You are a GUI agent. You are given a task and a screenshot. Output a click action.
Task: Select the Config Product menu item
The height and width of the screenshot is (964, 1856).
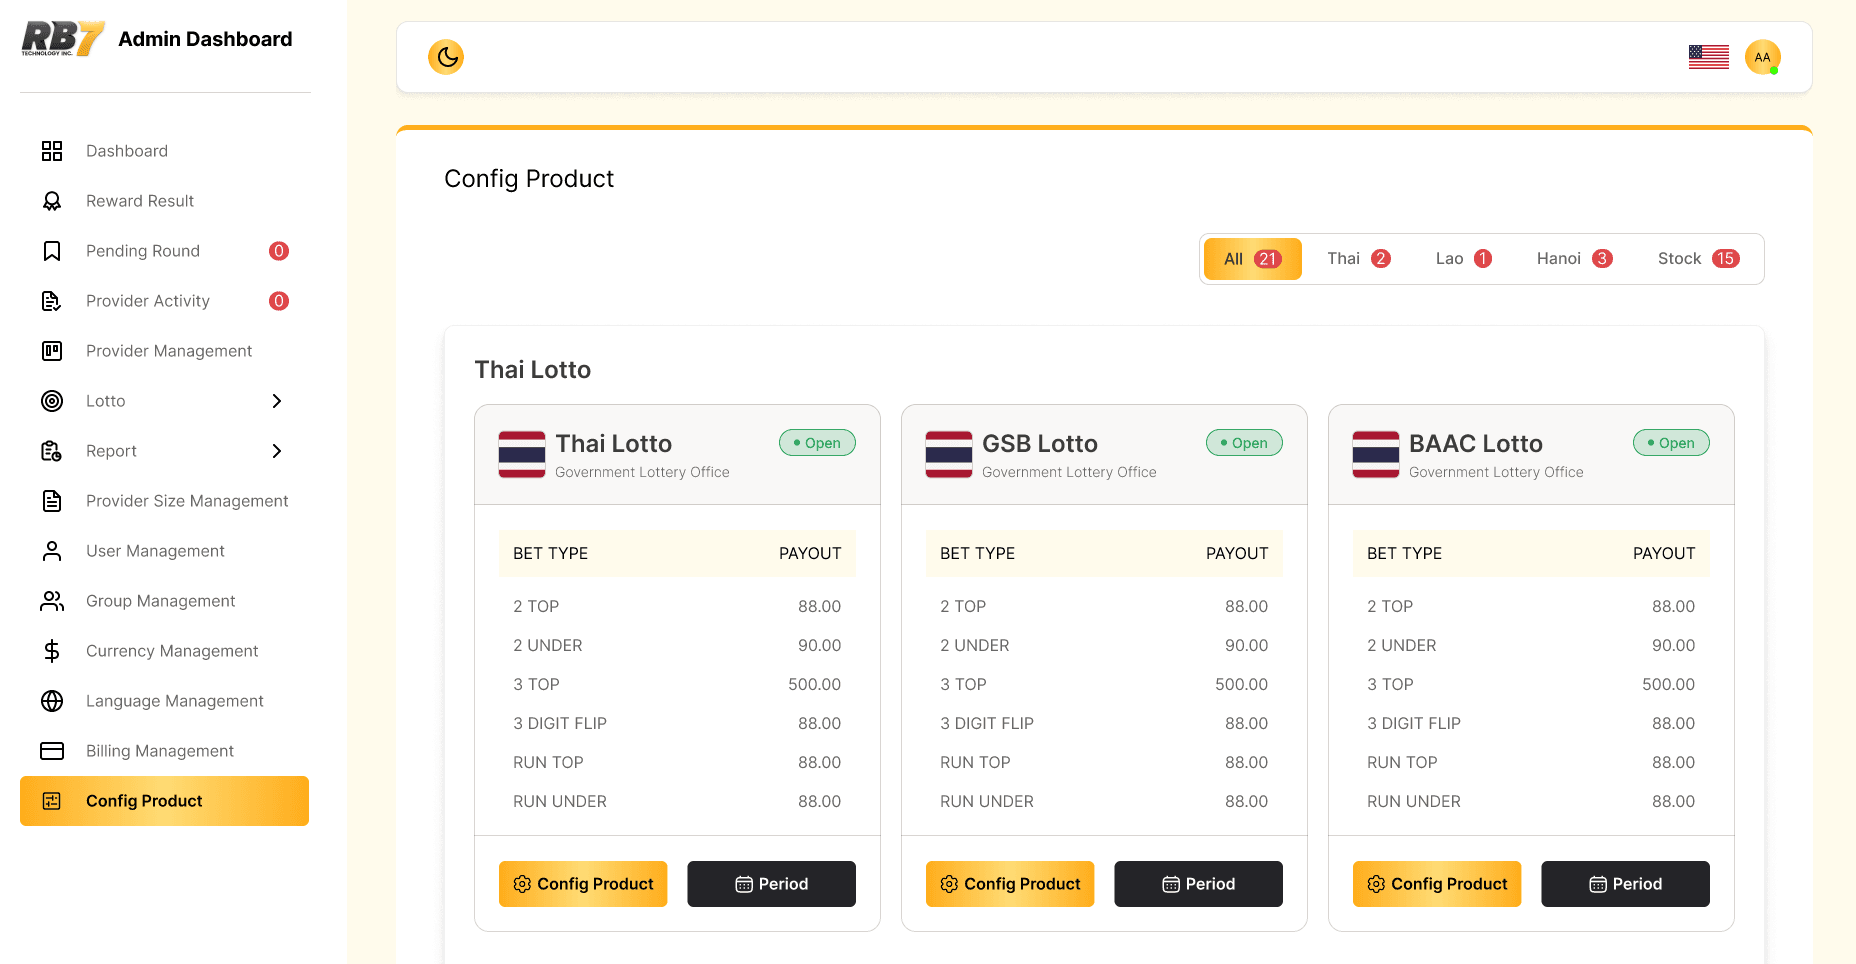click(164, 801)
